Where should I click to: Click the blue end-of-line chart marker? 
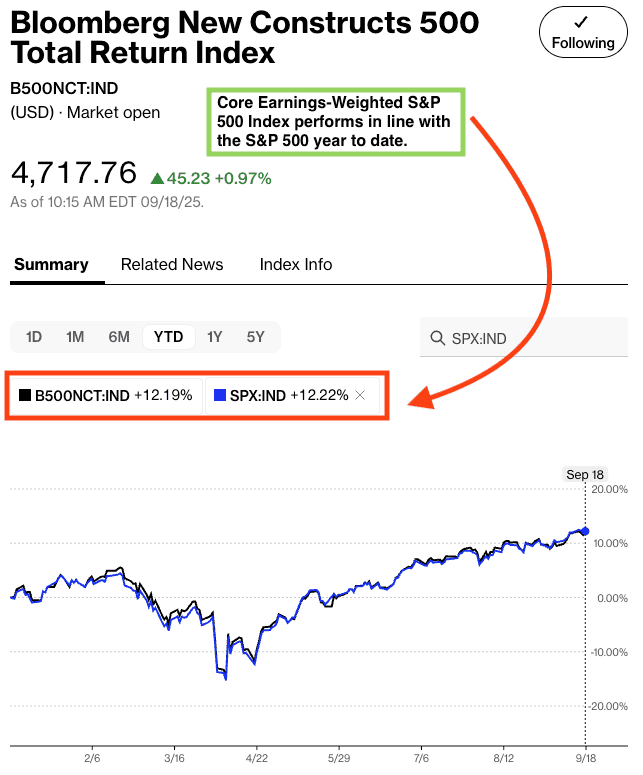(x=585, y=531)
